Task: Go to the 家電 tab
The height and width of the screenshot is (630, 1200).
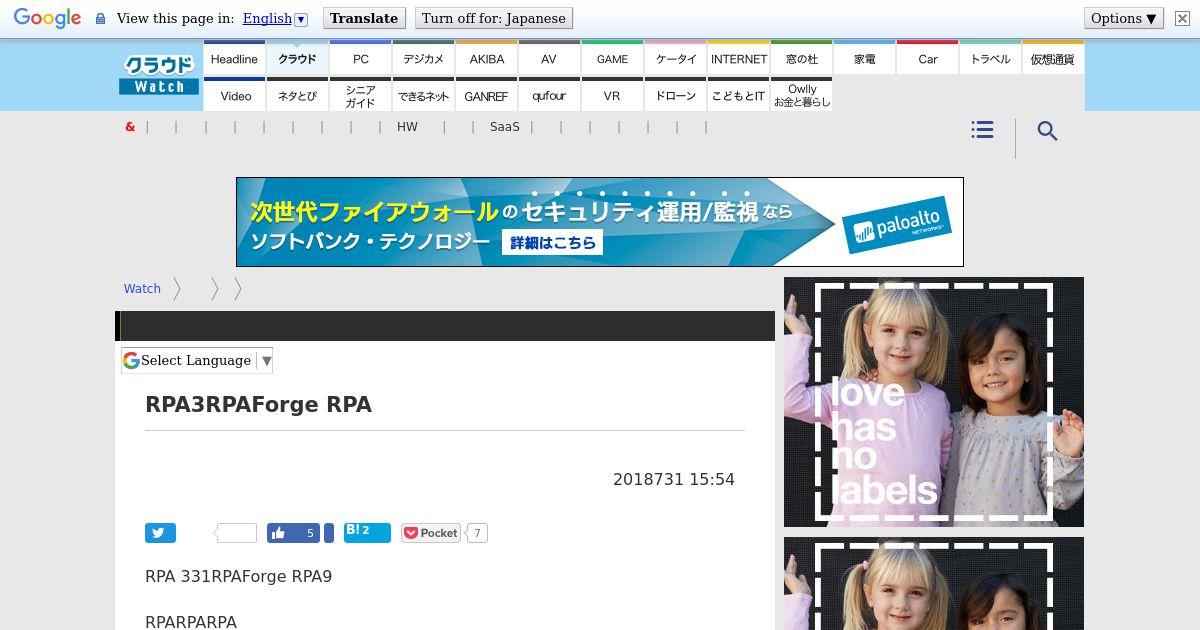Action: coord(865,58)
